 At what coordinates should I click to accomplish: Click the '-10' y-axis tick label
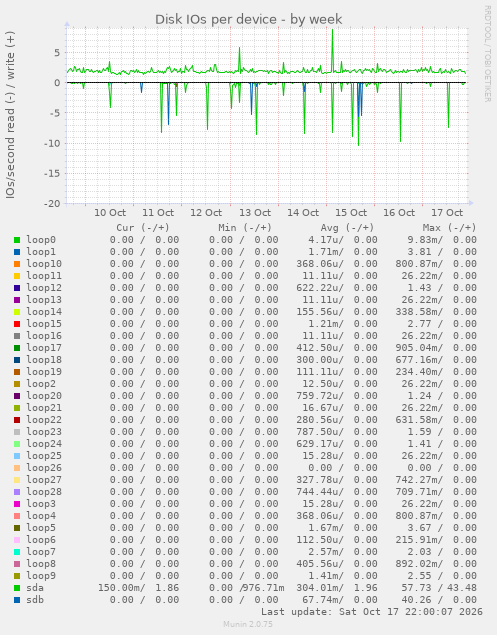[x=52, y=143]
